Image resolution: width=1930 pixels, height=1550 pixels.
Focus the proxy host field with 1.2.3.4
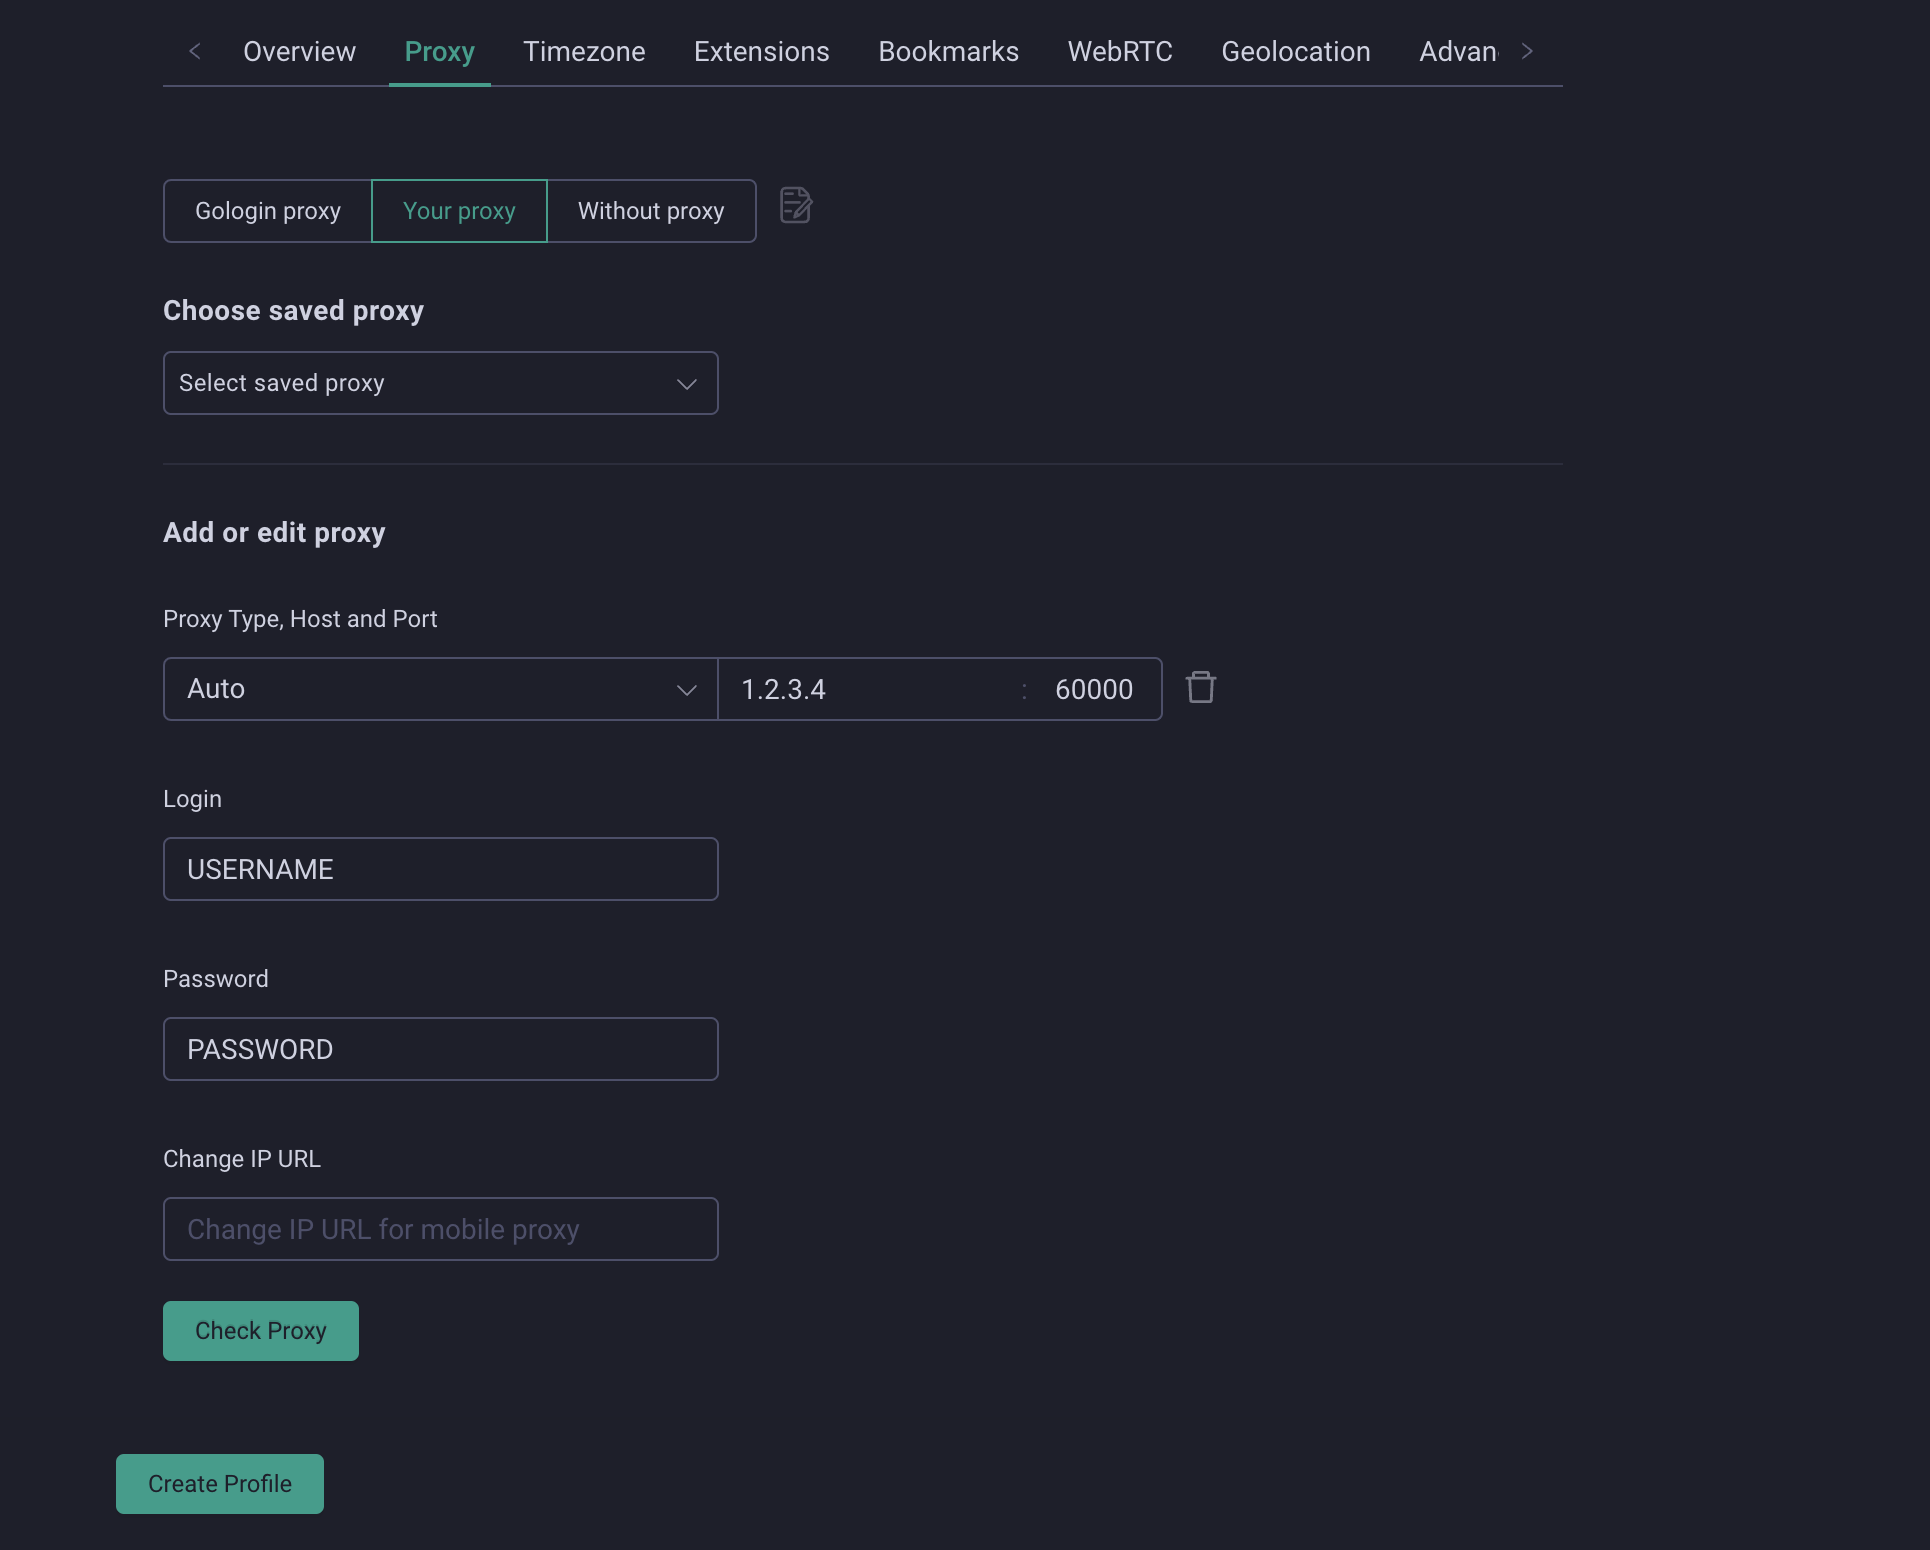coord(870,689)
